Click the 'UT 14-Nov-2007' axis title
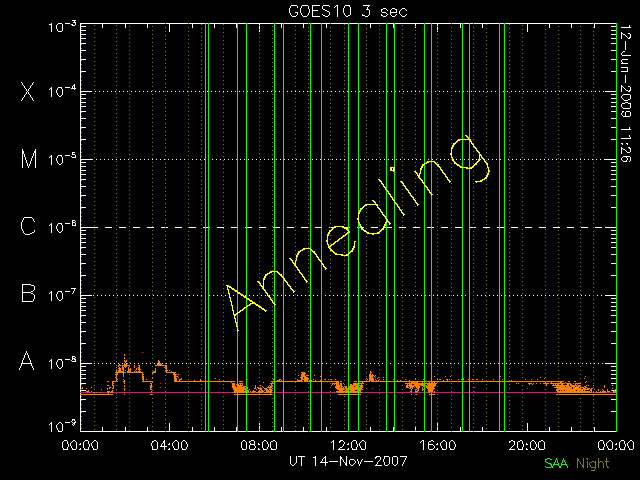 [x=348, y=461]
